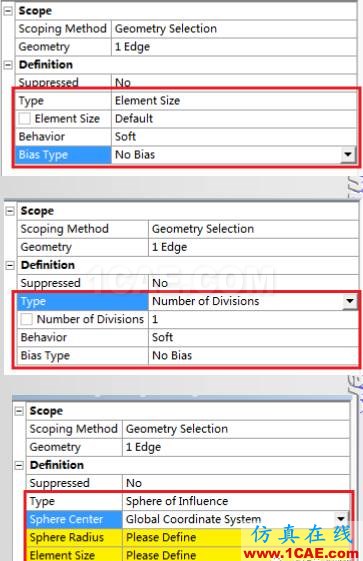Select the Element Size Default value field
Image resolution: width=363 pixels, height=561 pixels.
click(234, 118)
